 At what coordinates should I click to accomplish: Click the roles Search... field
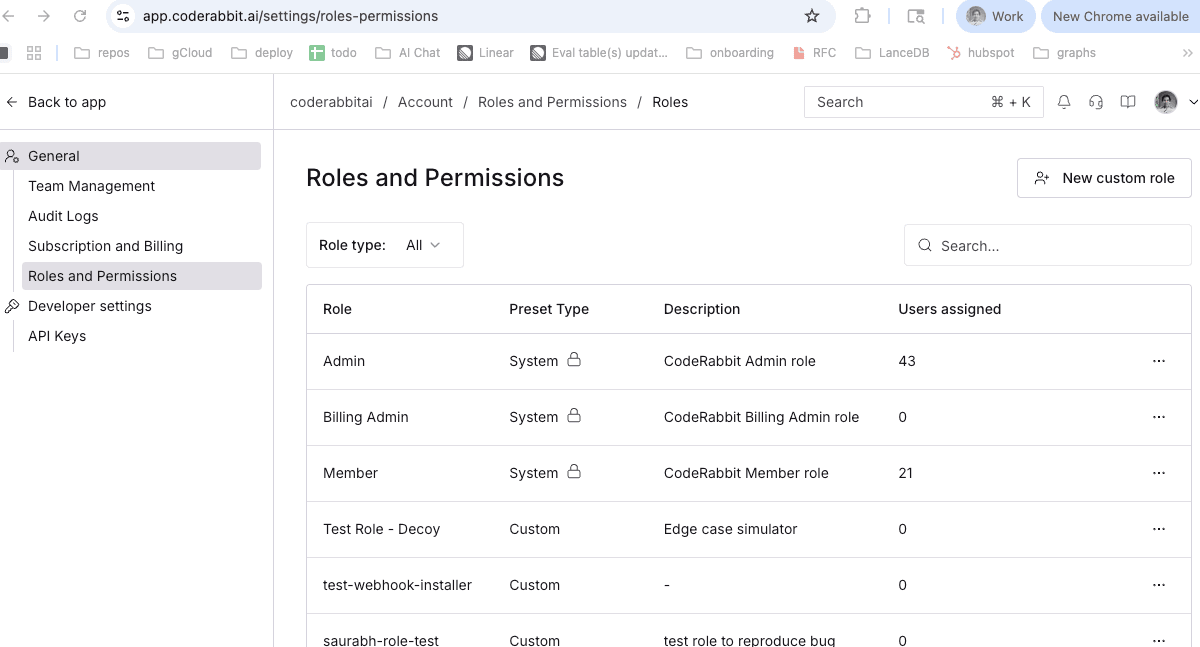[1048, 245]
